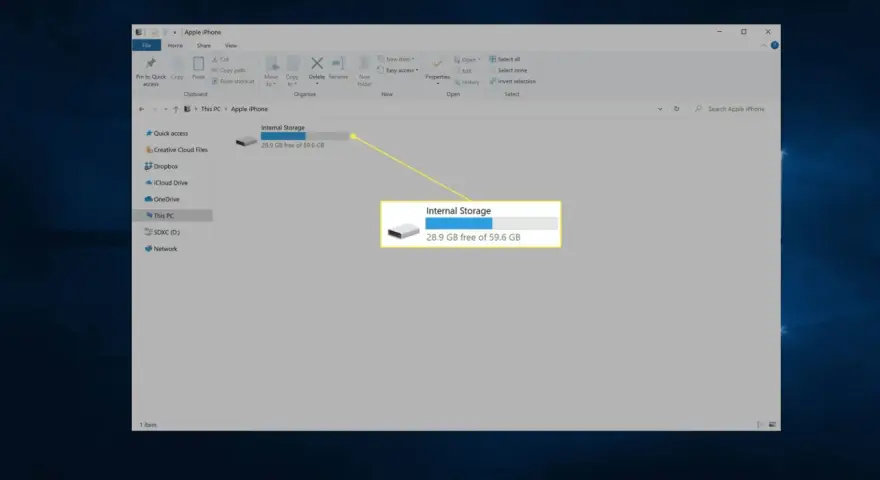This screenshot has width=880, height=480.
Task: Switch to the View tab
Action: coord(231,45)
